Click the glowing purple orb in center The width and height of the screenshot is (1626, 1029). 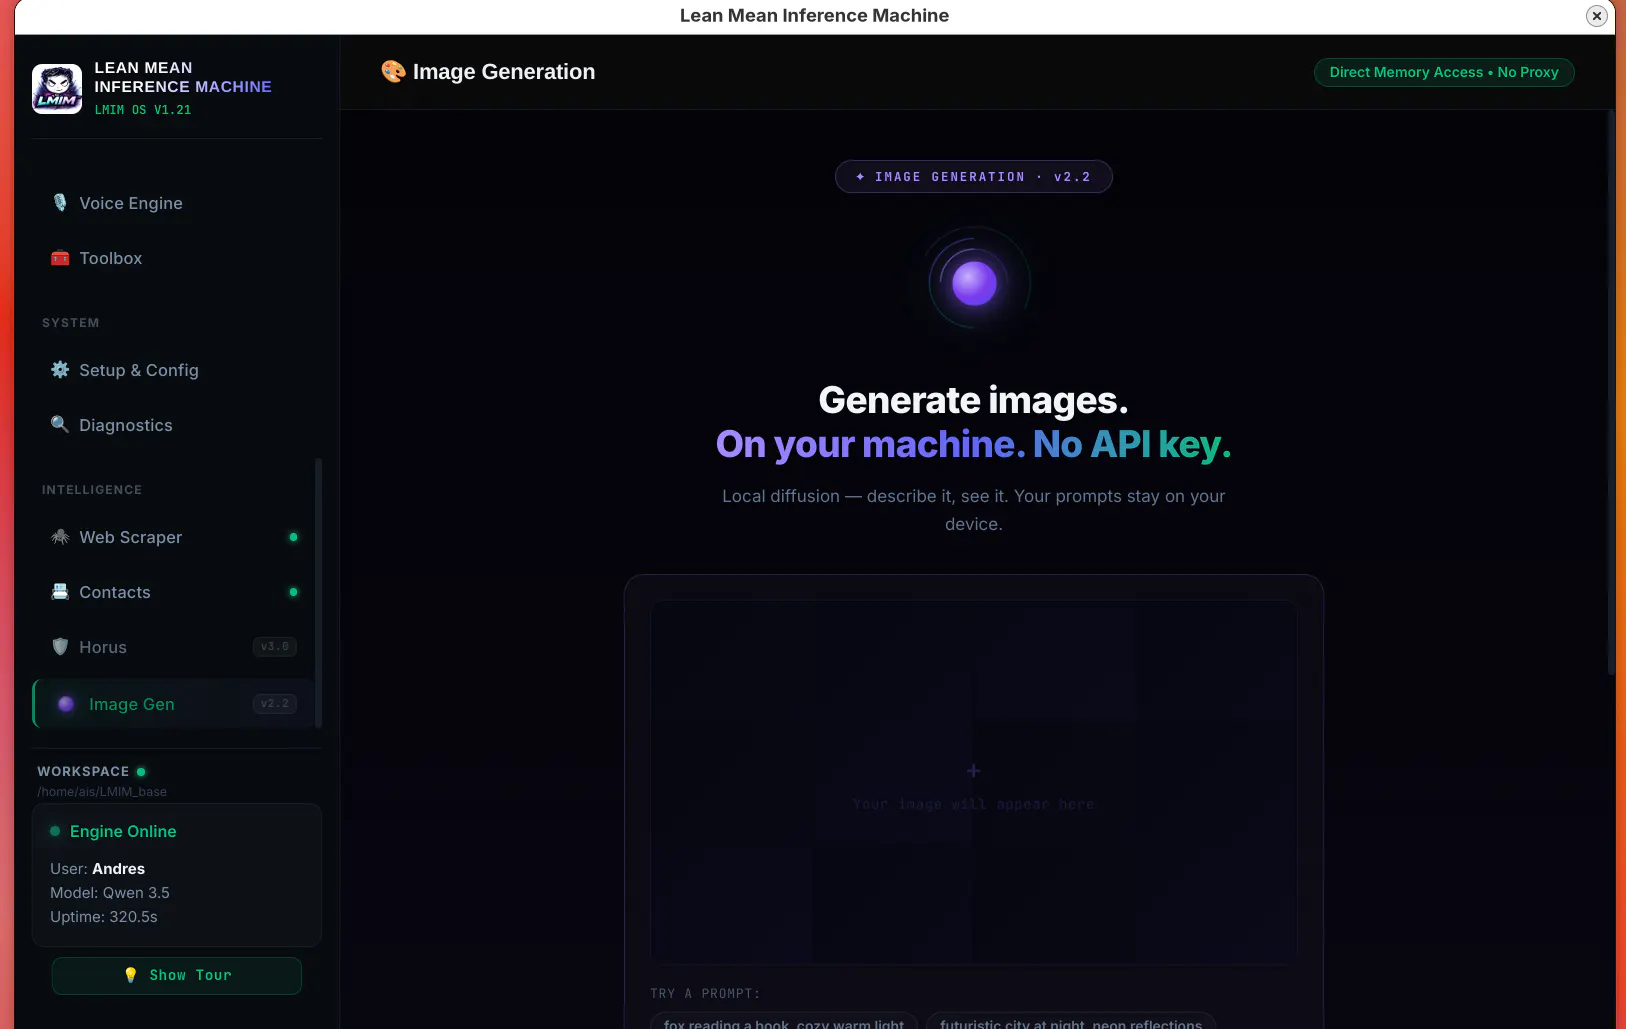pos(974,283)
